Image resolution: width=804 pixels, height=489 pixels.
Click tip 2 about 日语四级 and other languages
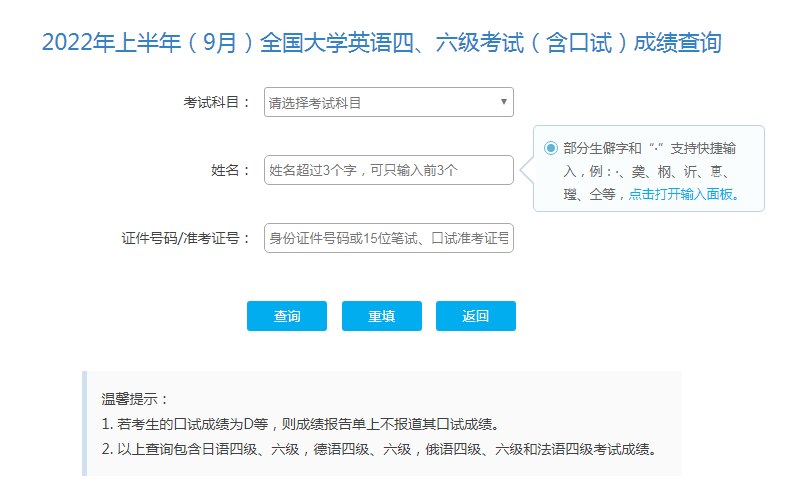coord(380,448)
